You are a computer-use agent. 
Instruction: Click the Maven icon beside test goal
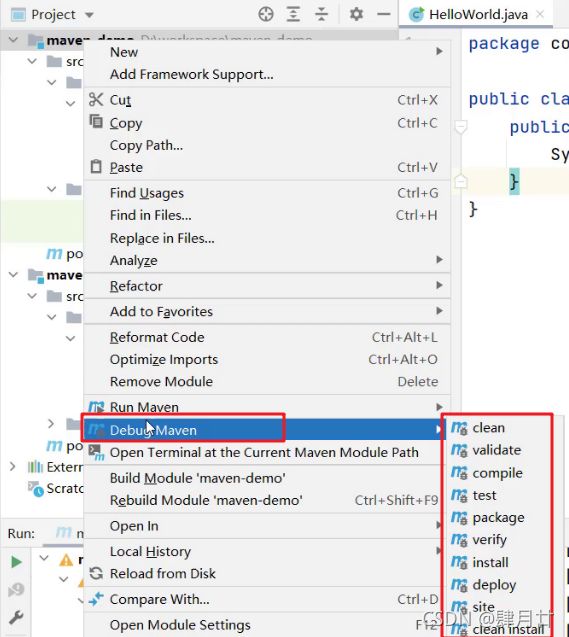pyautogui.click(x=459, y=495)
